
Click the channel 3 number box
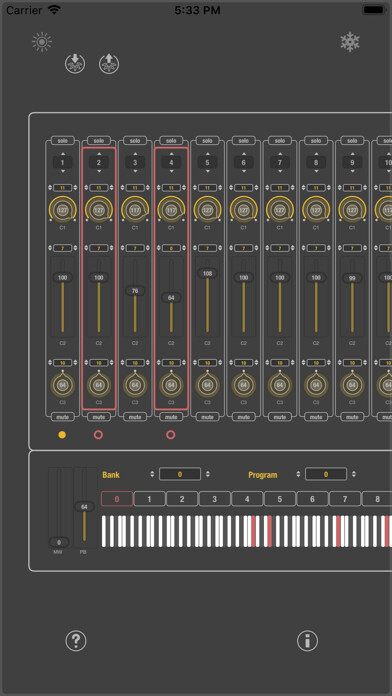coord(135,162)
